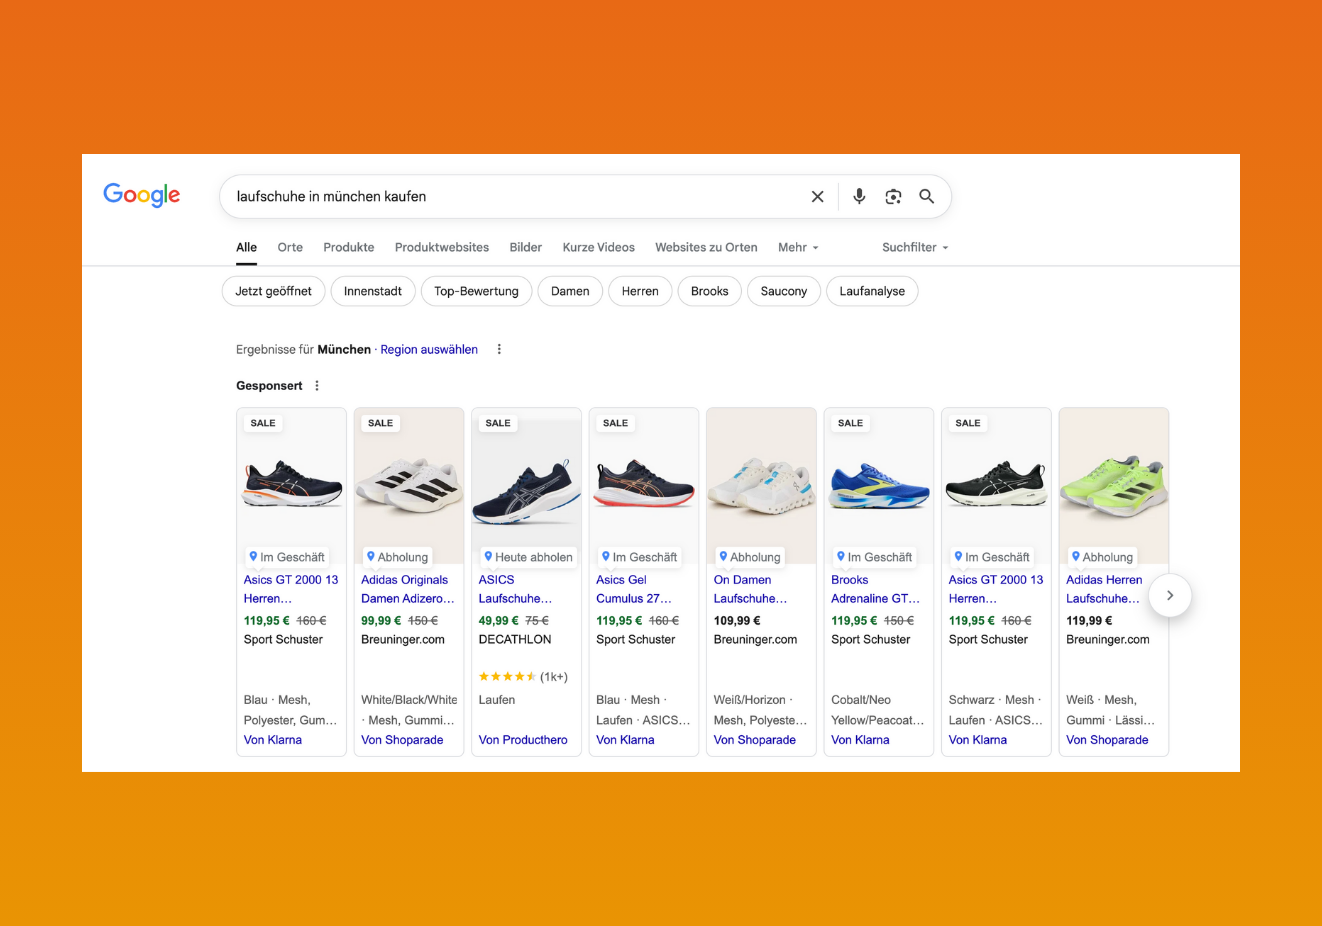
Task: Switch to the Bilder tab
Action: [525, 247]
